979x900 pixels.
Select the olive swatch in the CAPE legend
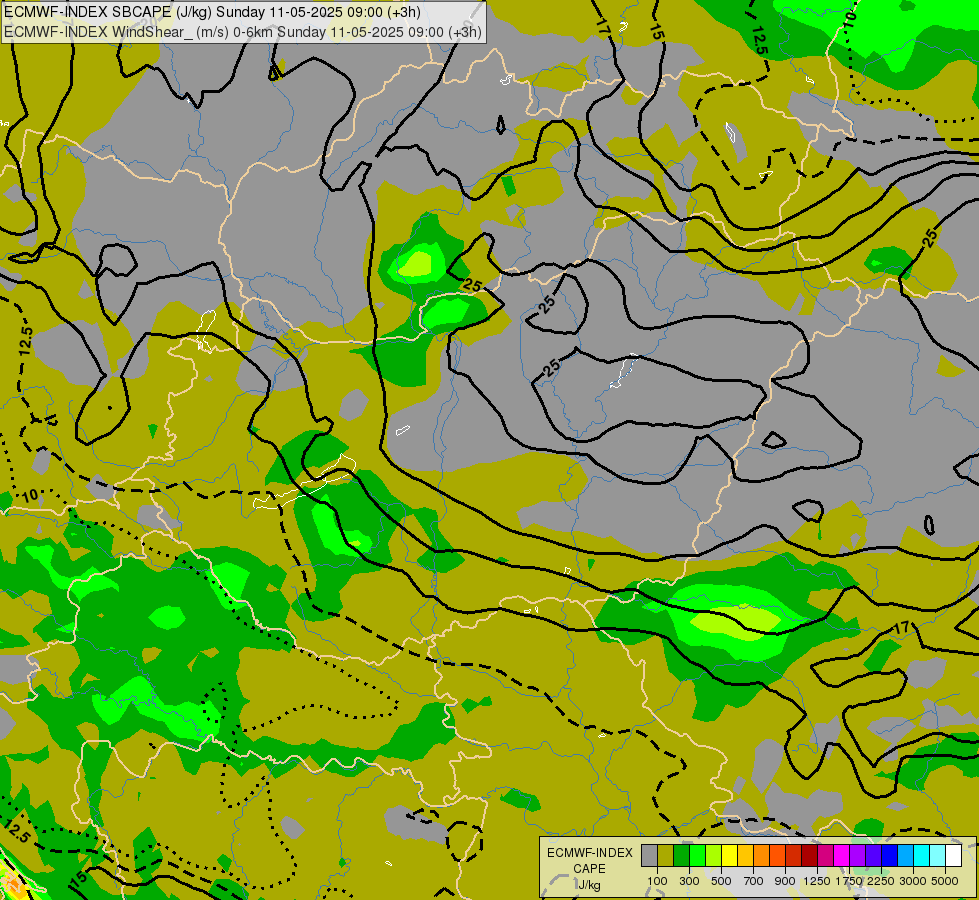pos(665,856)
